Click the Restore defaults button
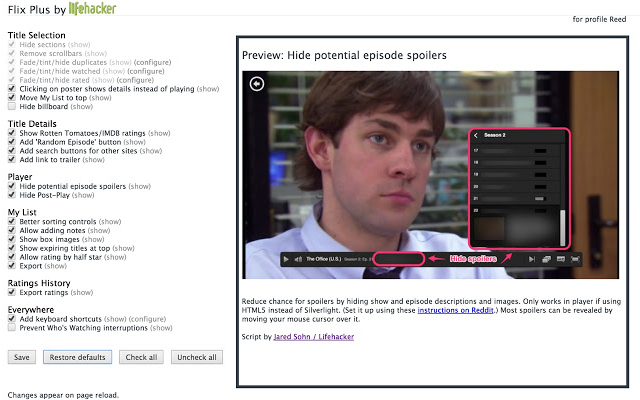640x400 pixels. point(78,357)
